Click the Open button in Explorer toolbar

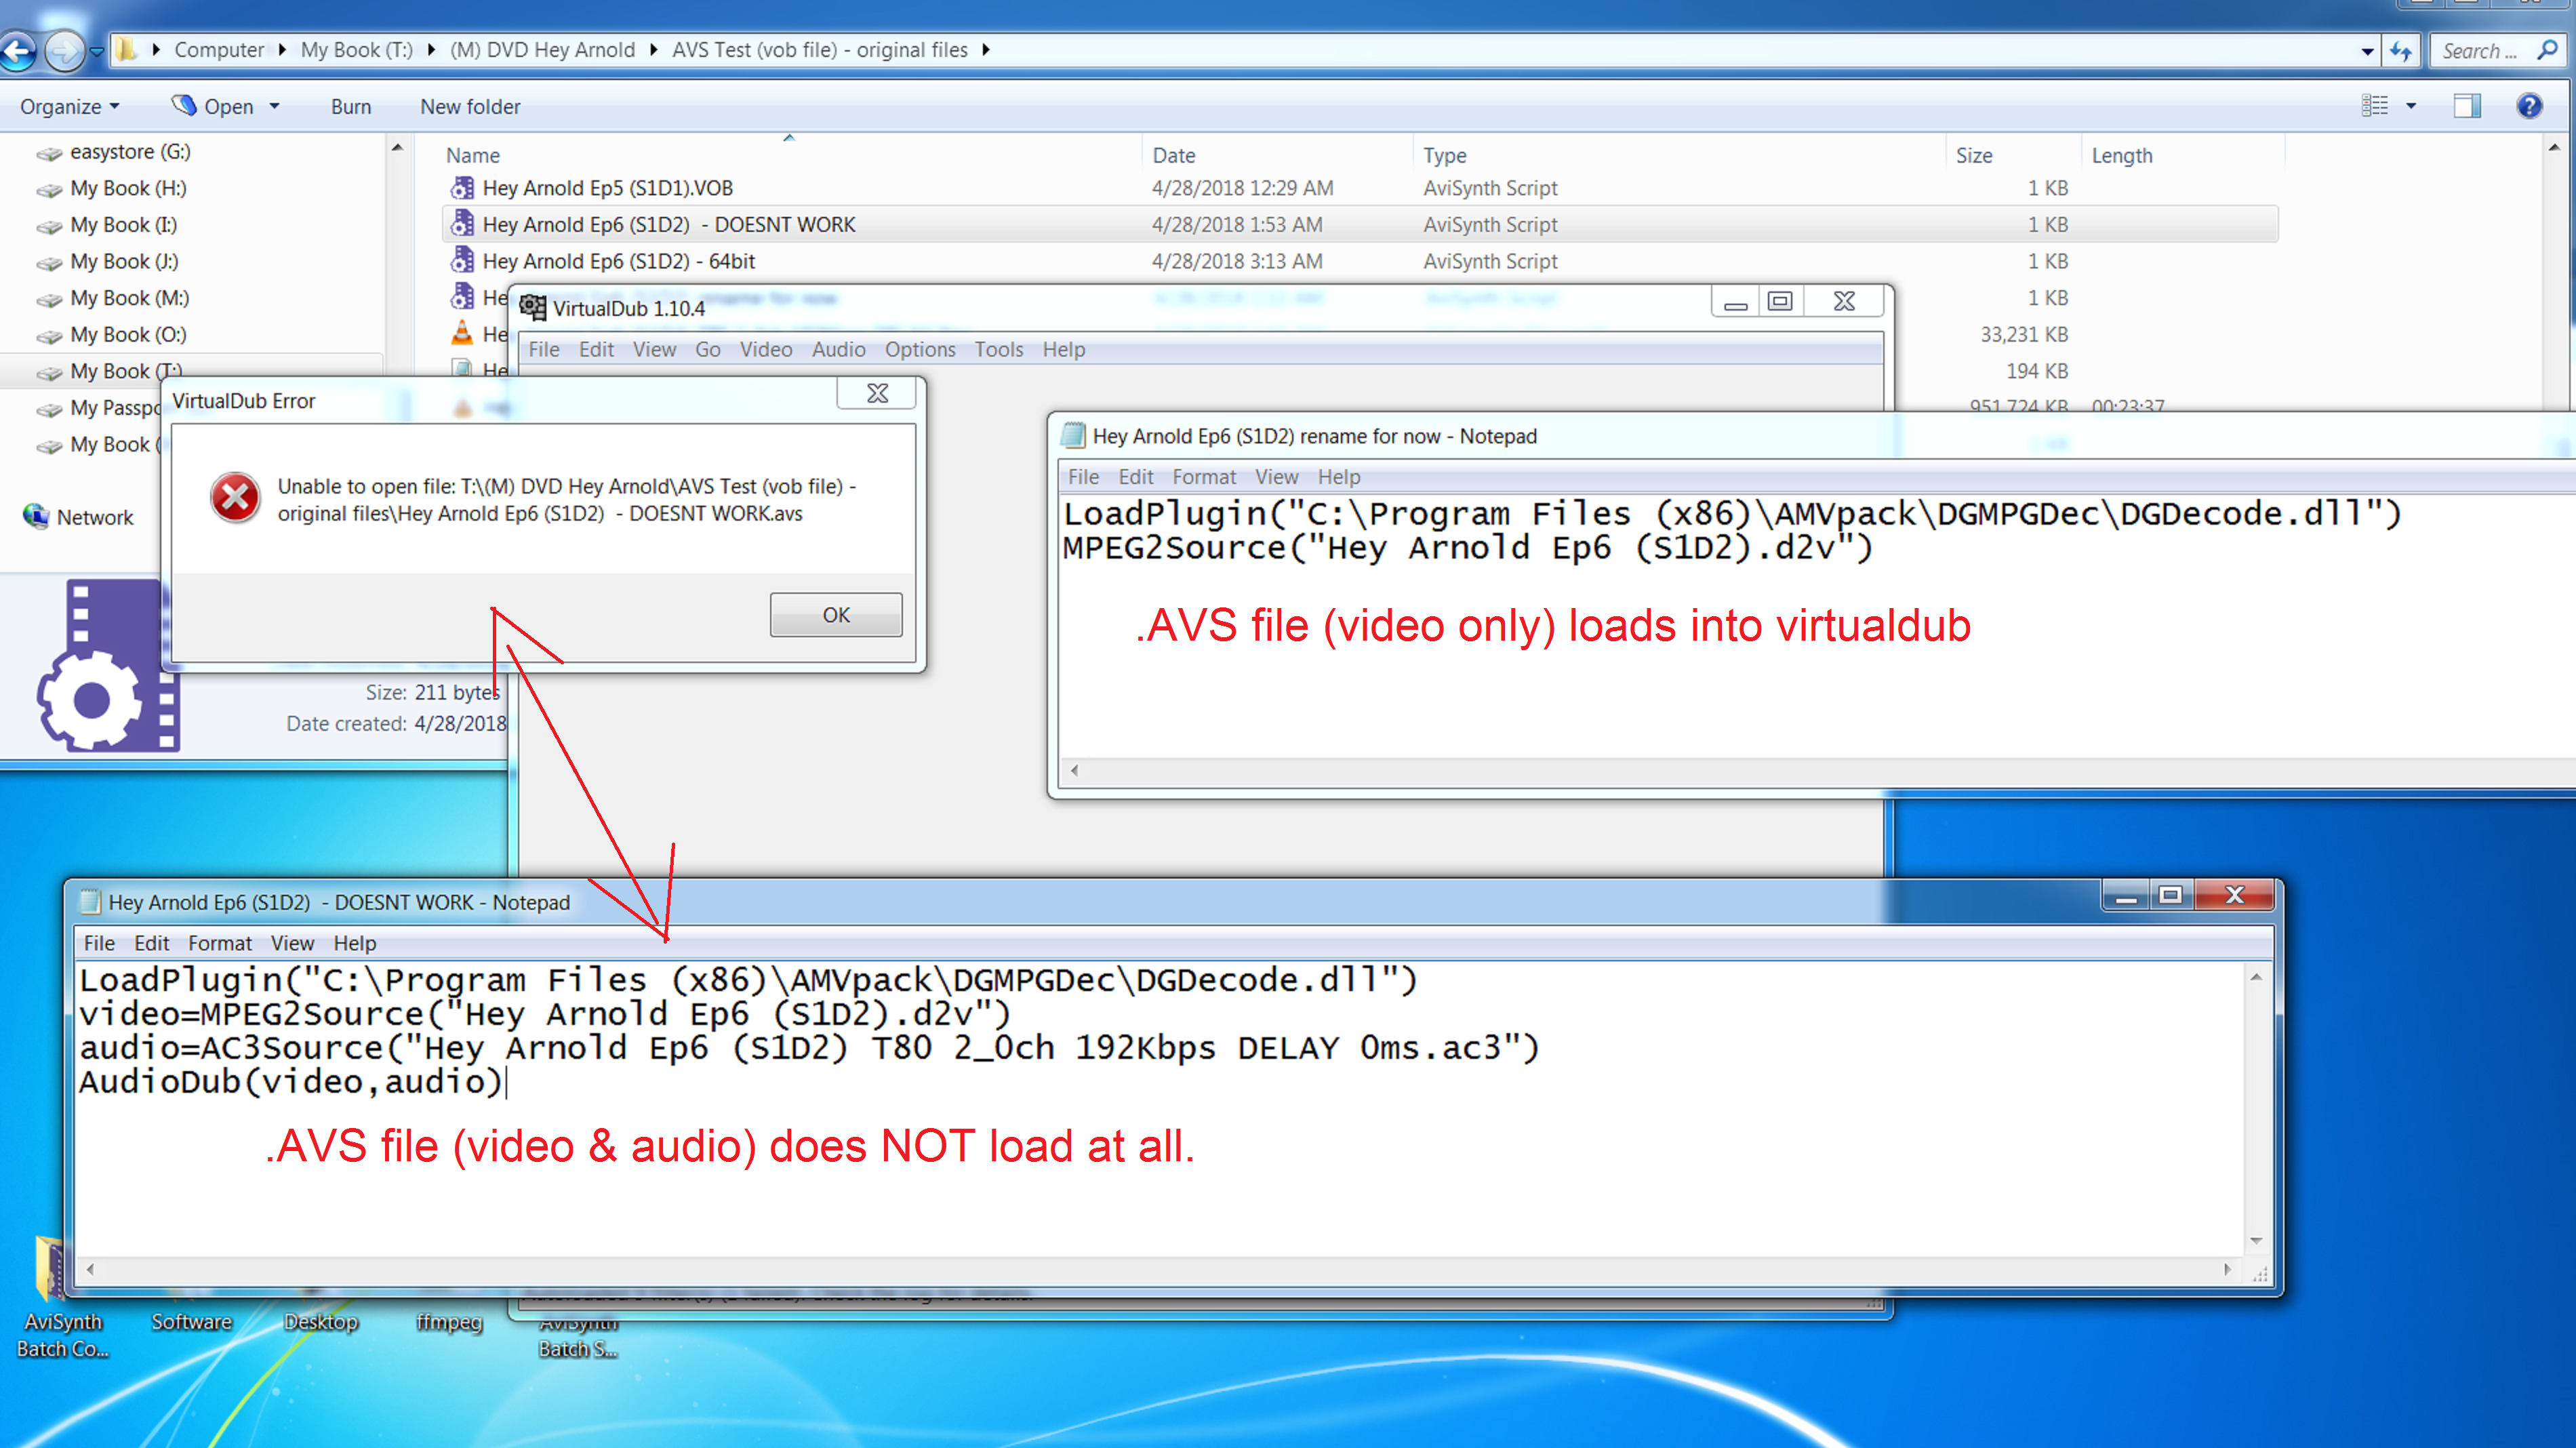213,107
